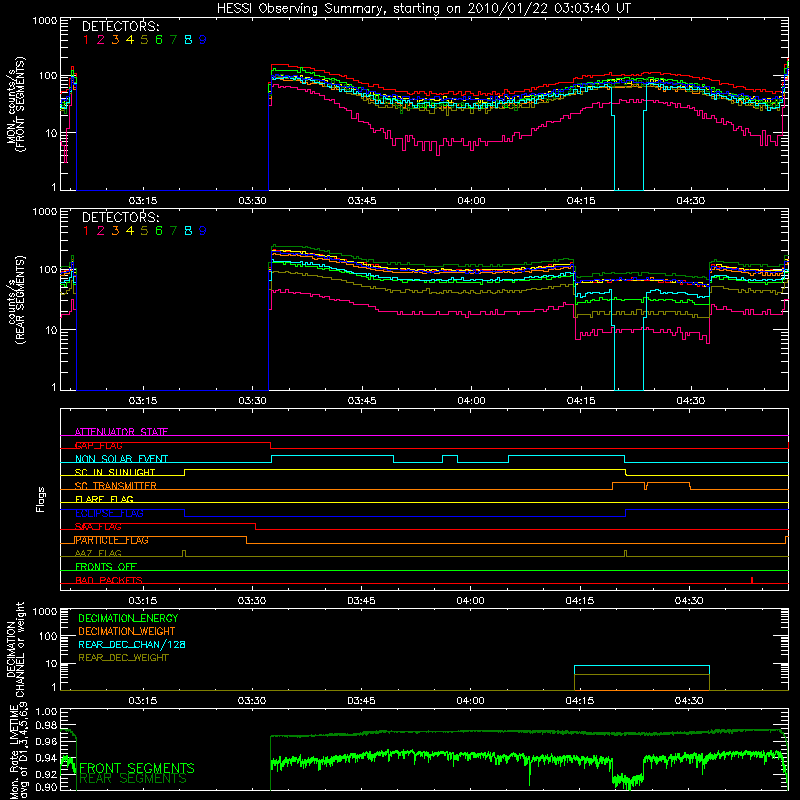Click 04:00 tick label under front segments plot
Screen dimensions: 800x800
[x=471, y=201]
